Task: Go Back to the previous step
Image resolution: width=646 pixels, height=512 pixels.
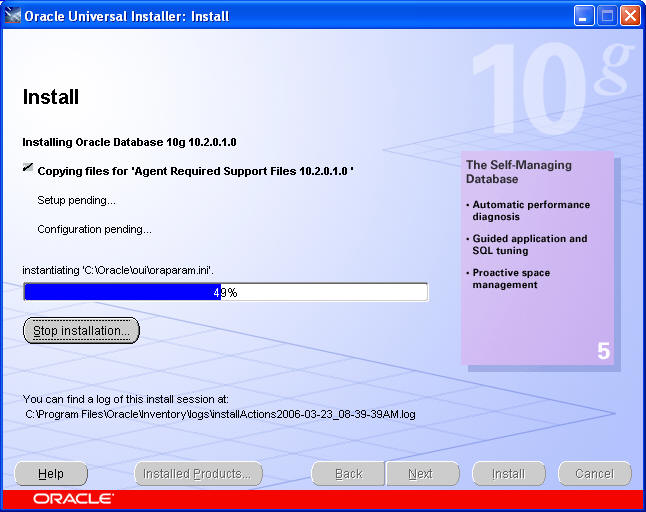Action: coord(348,474)
